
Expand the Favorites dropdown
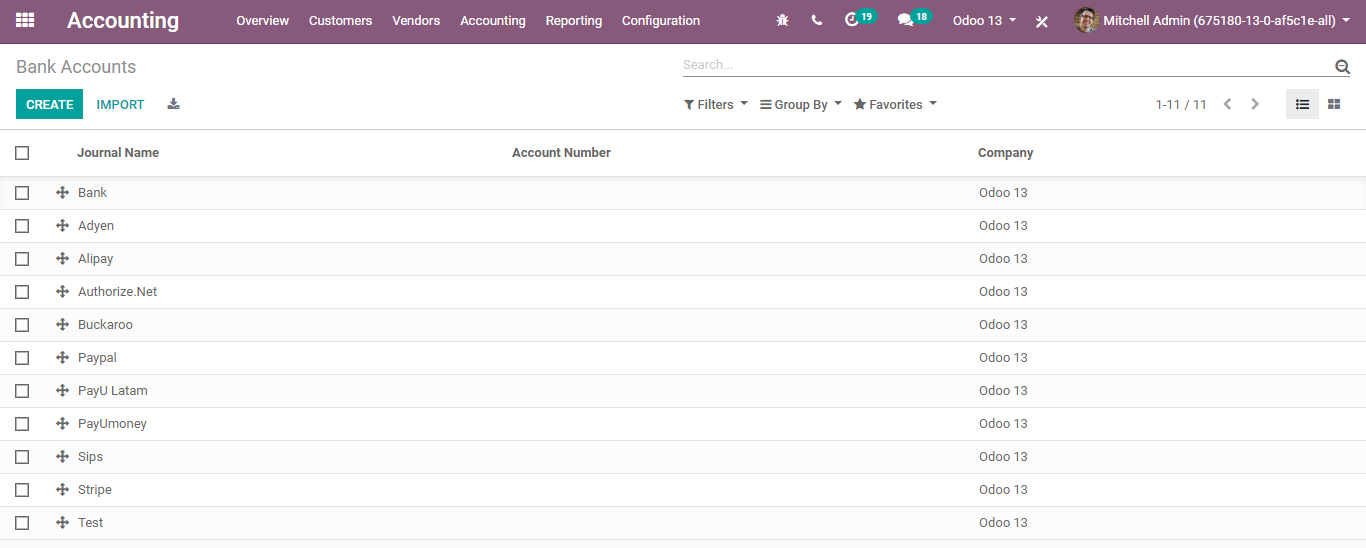coord(895,104)
